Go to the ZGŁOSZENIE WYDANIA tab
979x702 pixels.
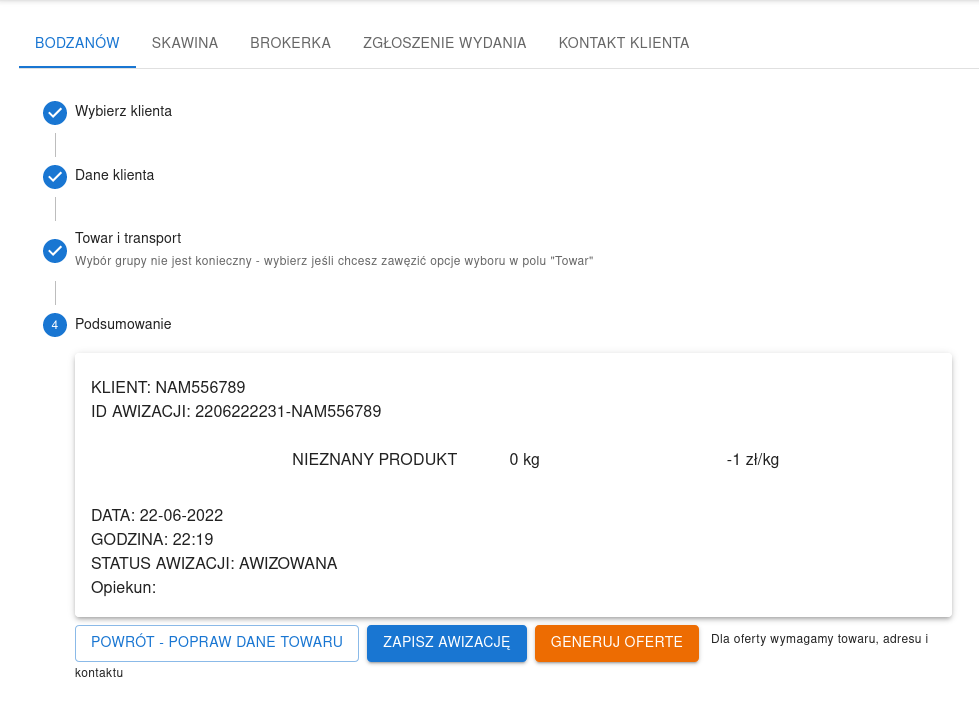[444, 43]
